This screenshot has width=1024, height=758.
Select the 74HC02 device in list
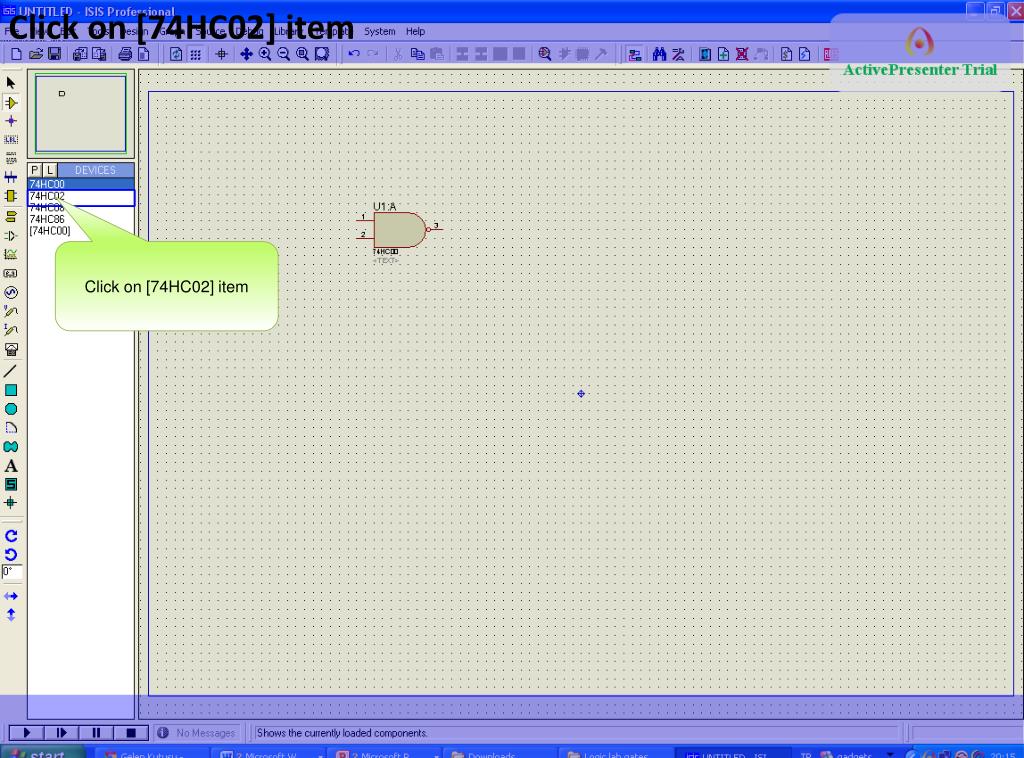pyautogui.click(x=81, y=196)
